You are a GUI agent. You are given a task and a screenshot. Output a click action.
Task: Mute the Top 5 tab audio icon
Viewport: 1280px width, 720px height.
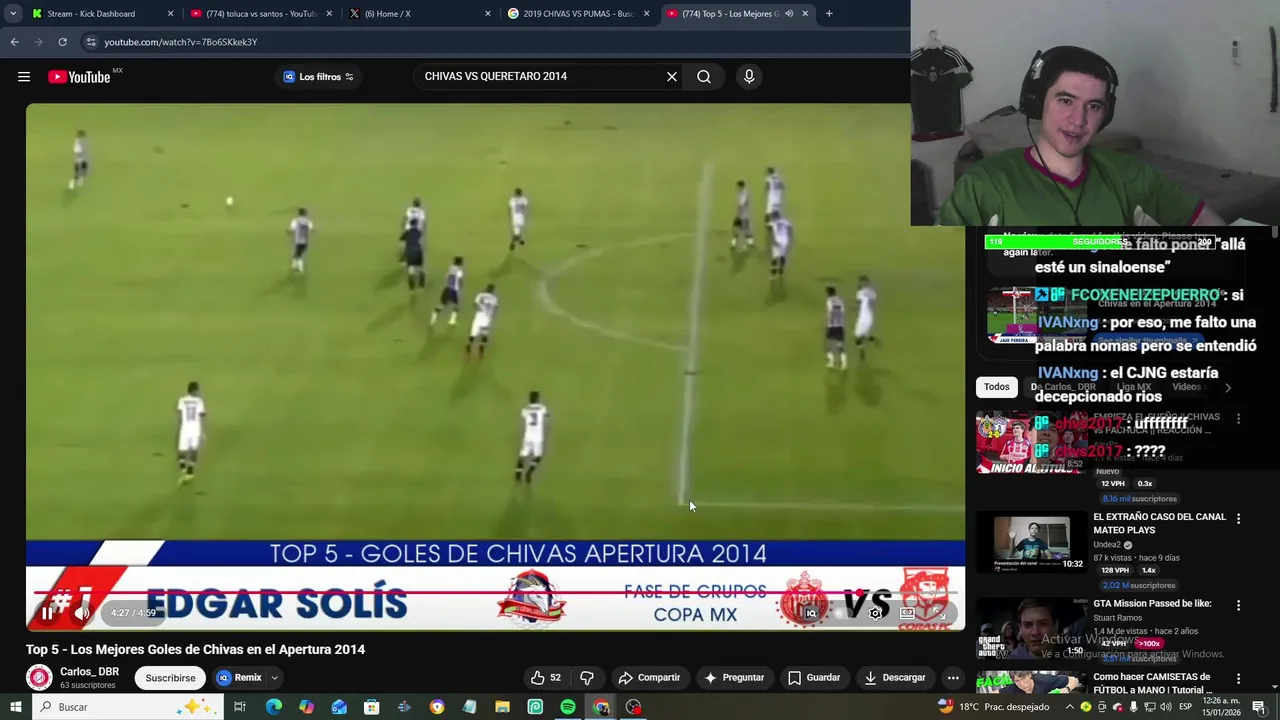pos(789,14)
